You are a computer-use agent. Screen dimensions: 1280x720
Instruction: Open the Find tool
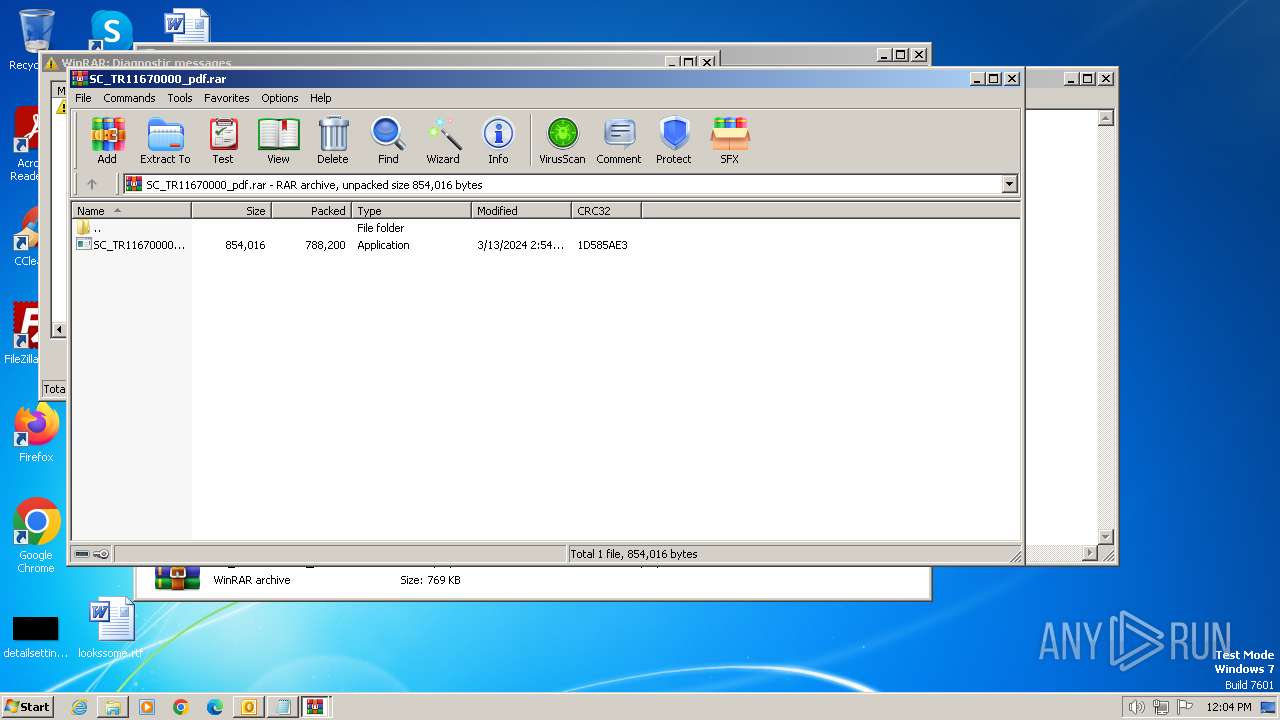(x=388, y=141)
